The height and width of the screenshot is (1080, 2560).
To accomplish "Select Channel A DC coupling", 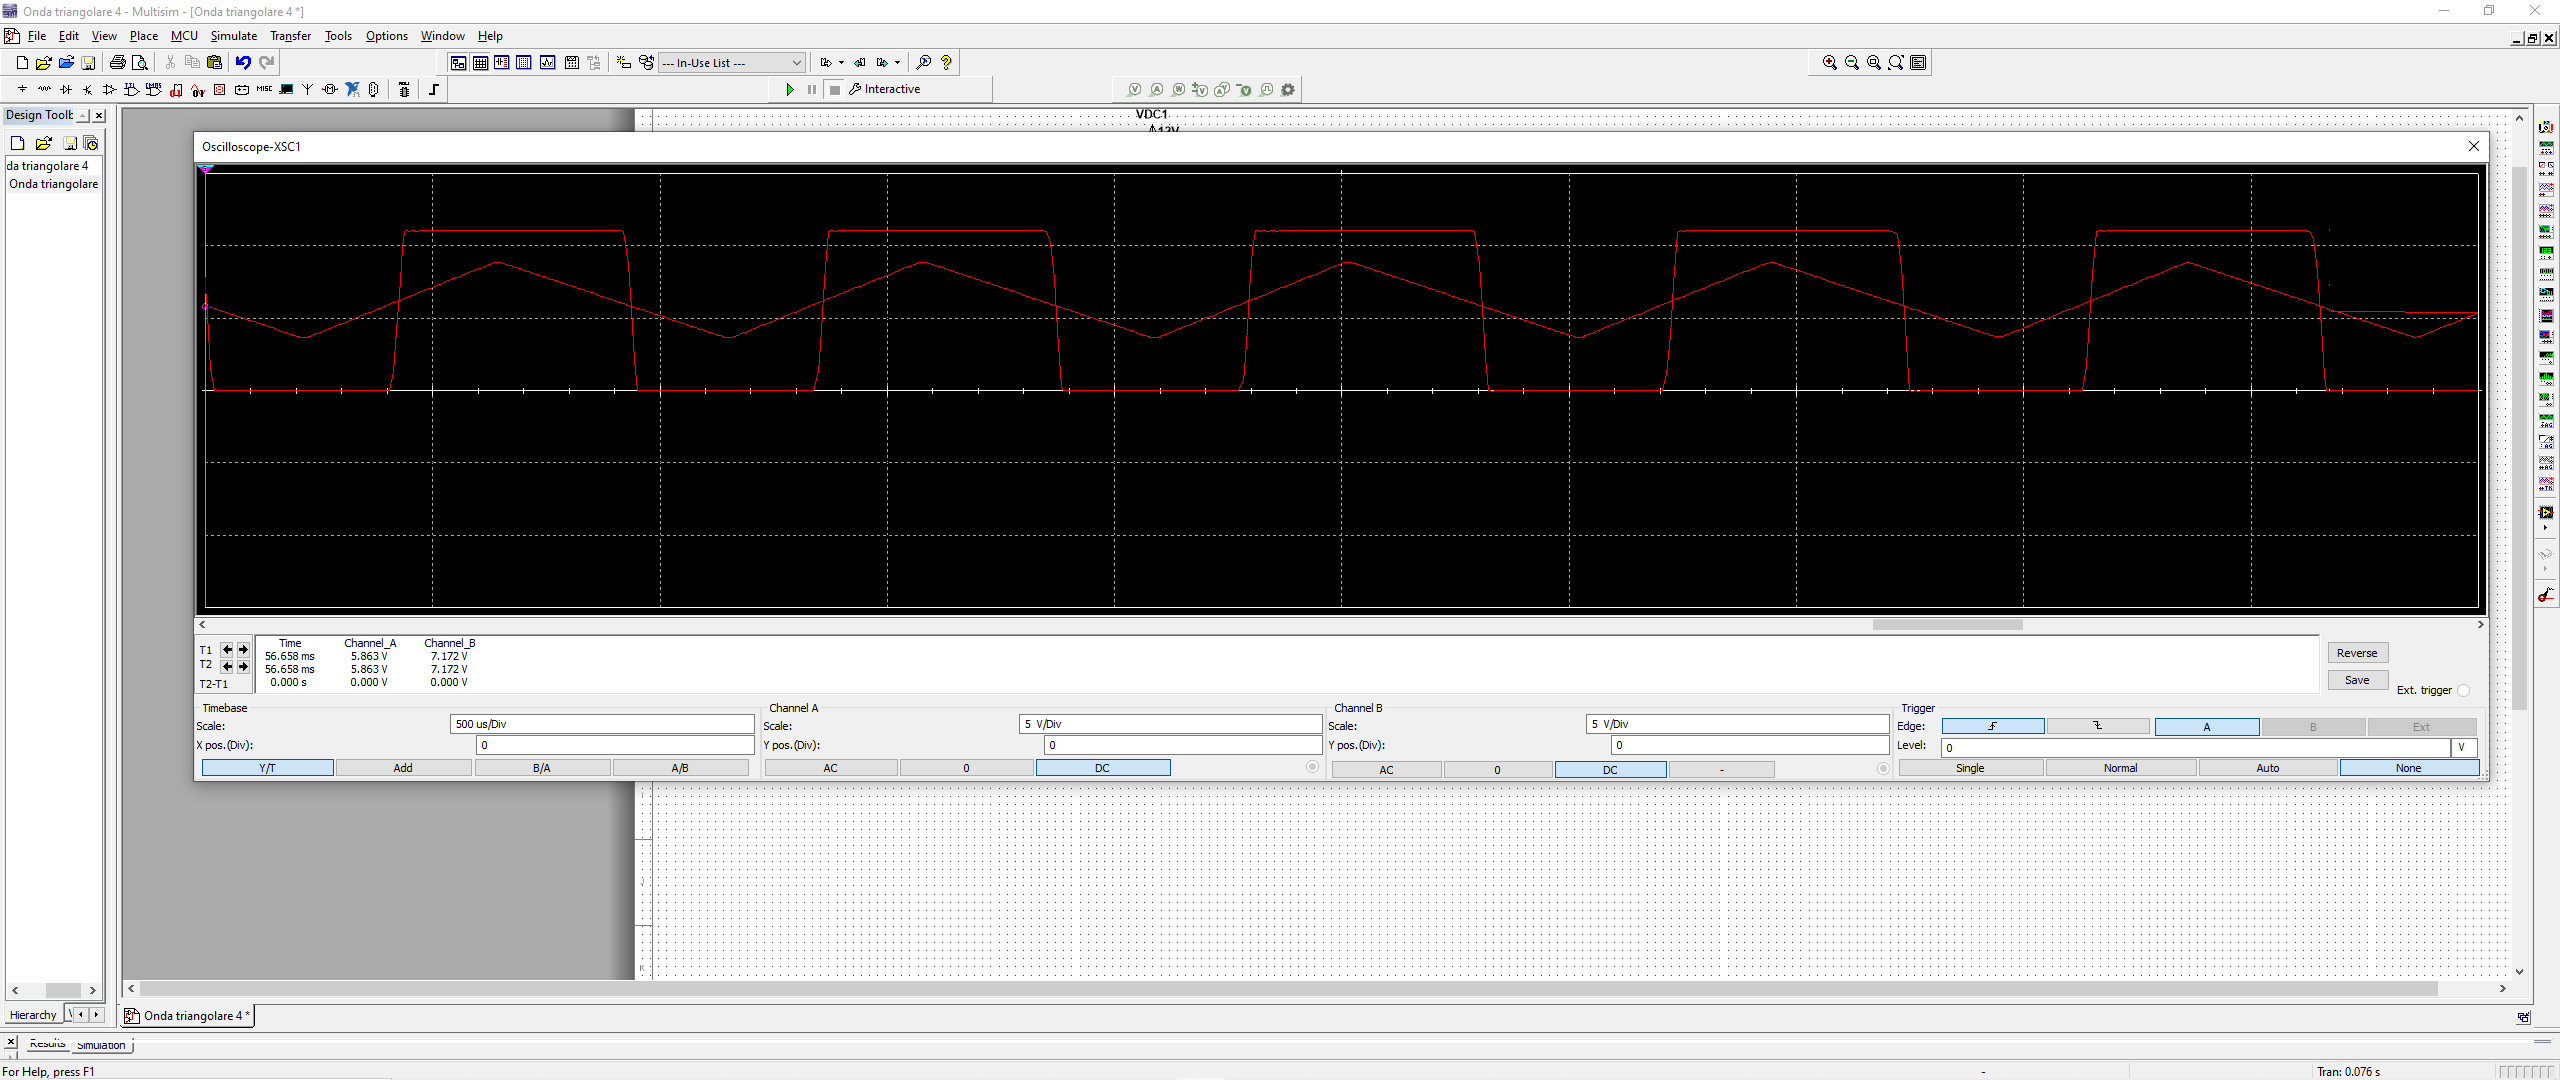I will (1102, 768).
